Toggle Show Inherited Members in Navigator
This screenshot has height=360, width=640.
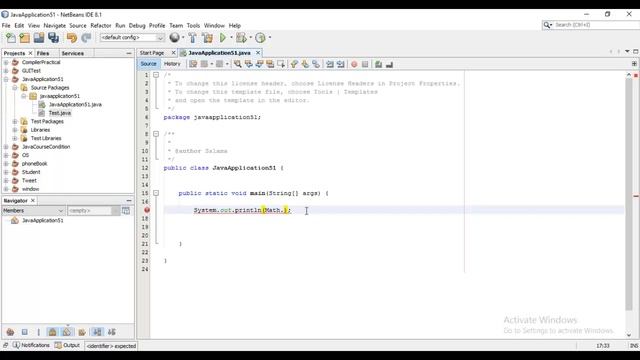pos(10,332)
